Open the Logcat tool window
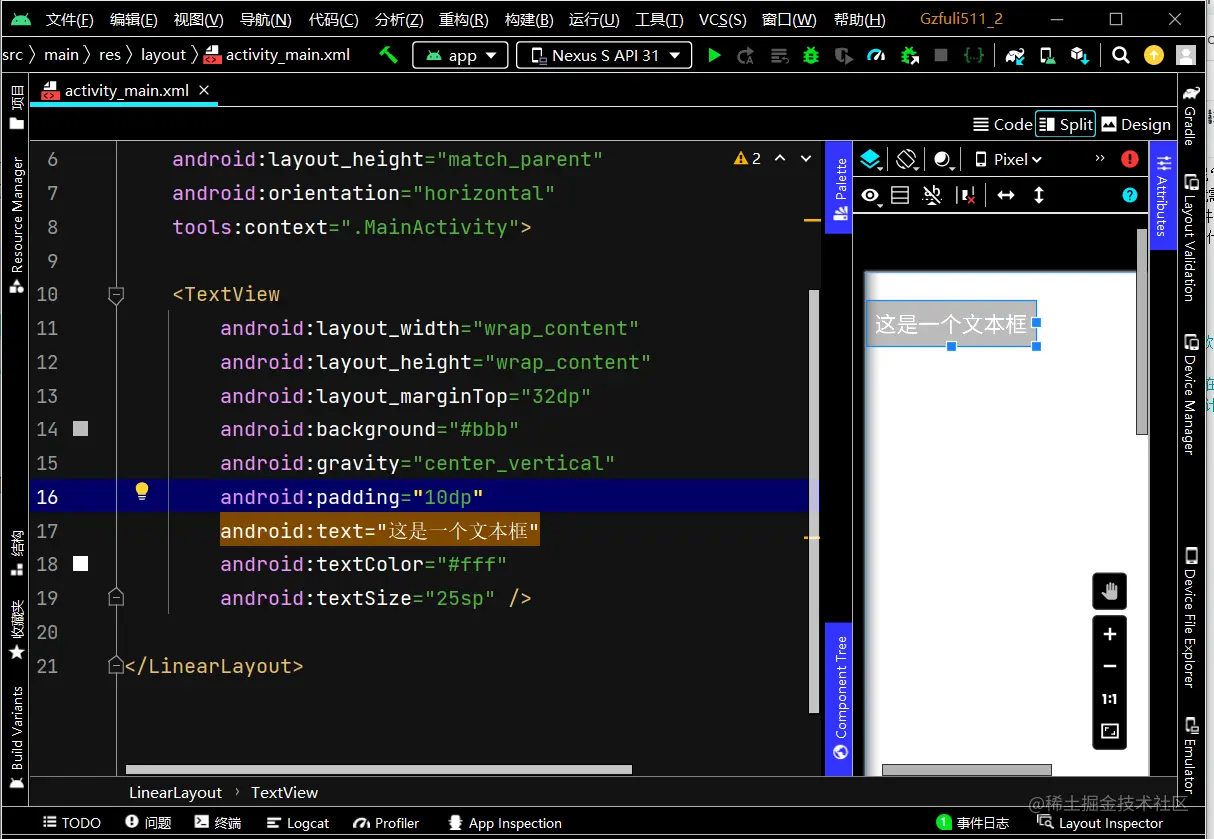This screenshot has width=1214, height=839. tap(298, 823)
